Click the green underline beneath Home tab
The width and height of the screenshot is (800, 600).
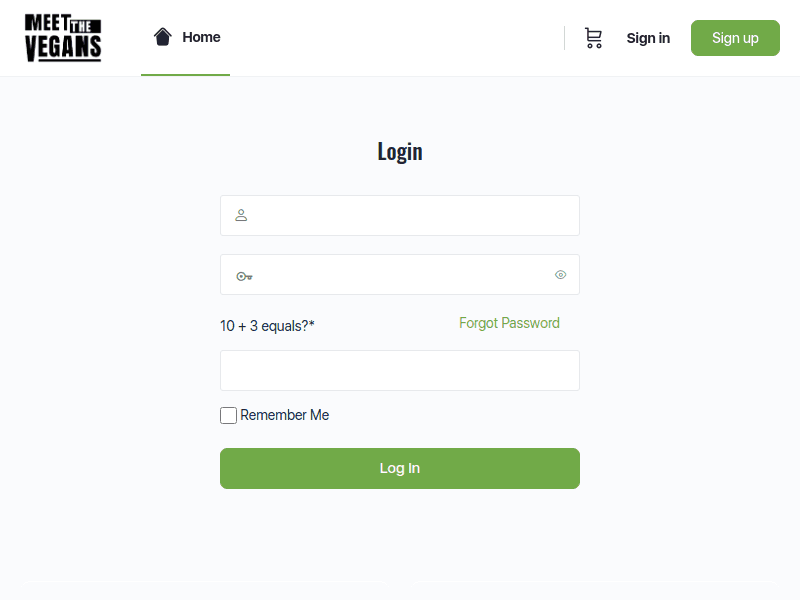coord(185,75)
